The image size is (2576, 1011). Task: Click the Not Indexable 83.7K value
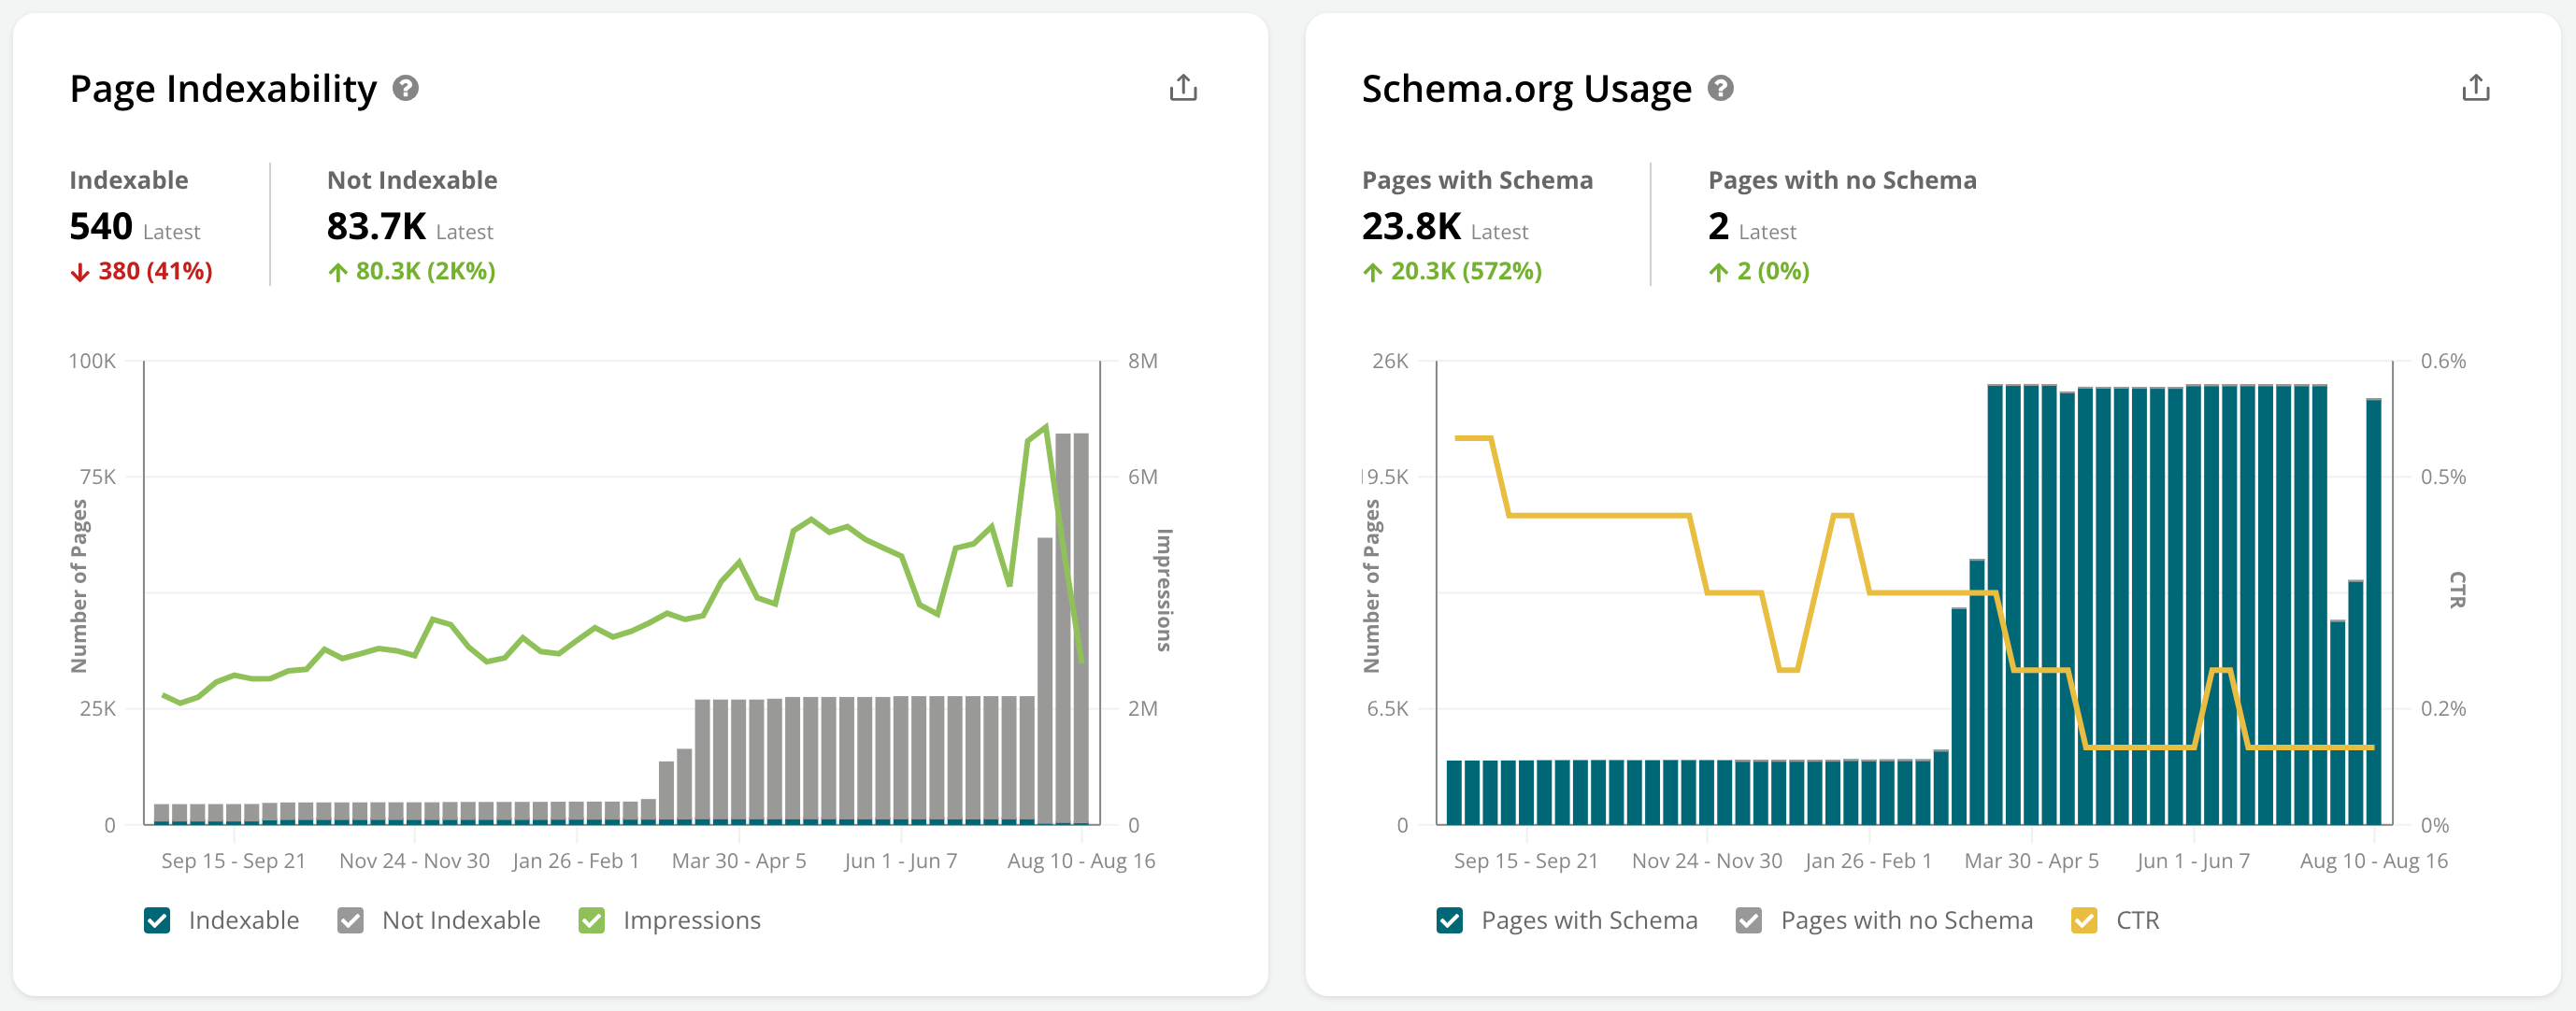376,227
